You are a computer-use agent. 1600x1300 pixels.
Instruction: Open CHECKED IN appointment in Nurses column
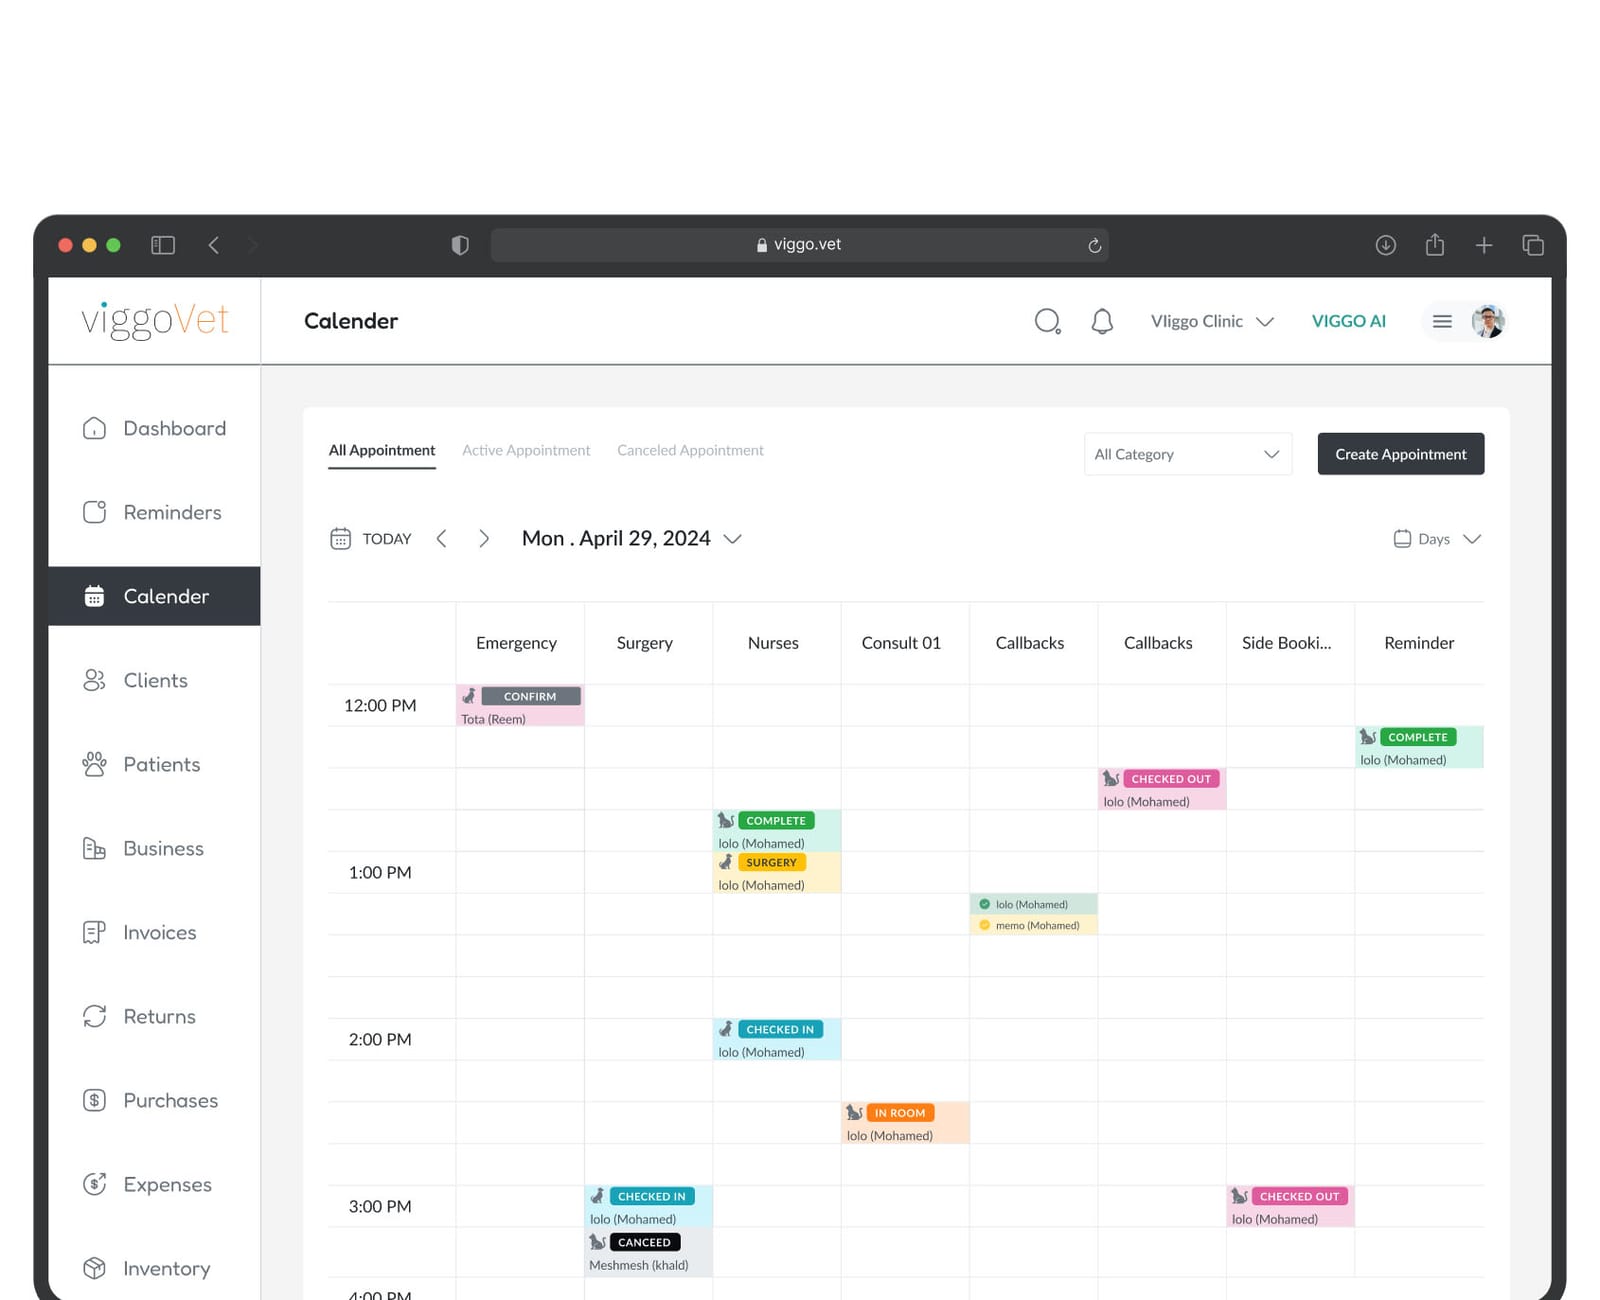tap(777, 1039)
